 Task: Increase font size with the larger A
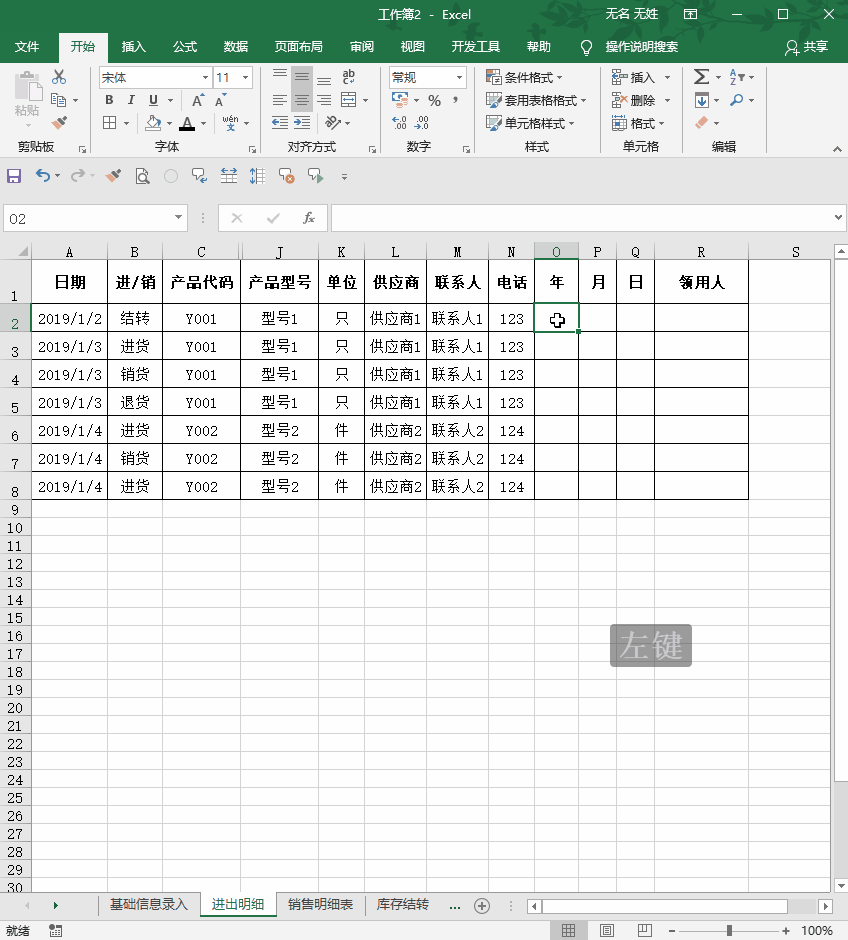point(198,100)
